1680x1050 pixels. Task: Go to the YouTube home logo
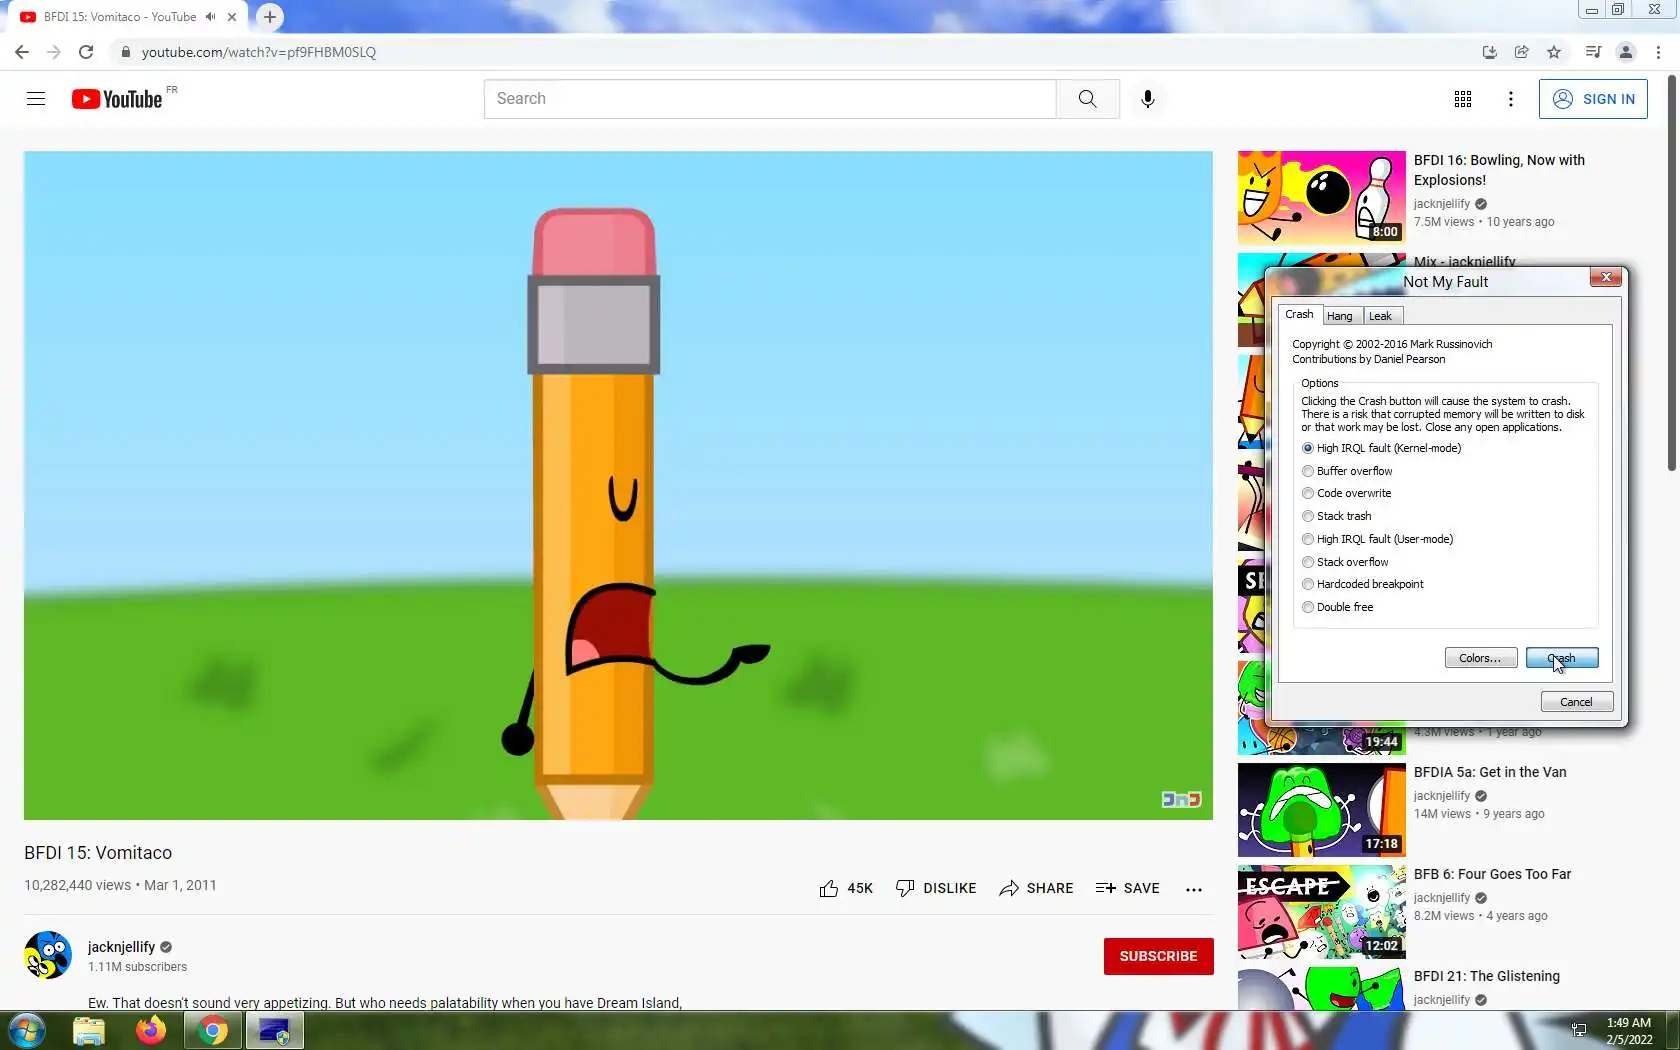[x=117, y=99]
